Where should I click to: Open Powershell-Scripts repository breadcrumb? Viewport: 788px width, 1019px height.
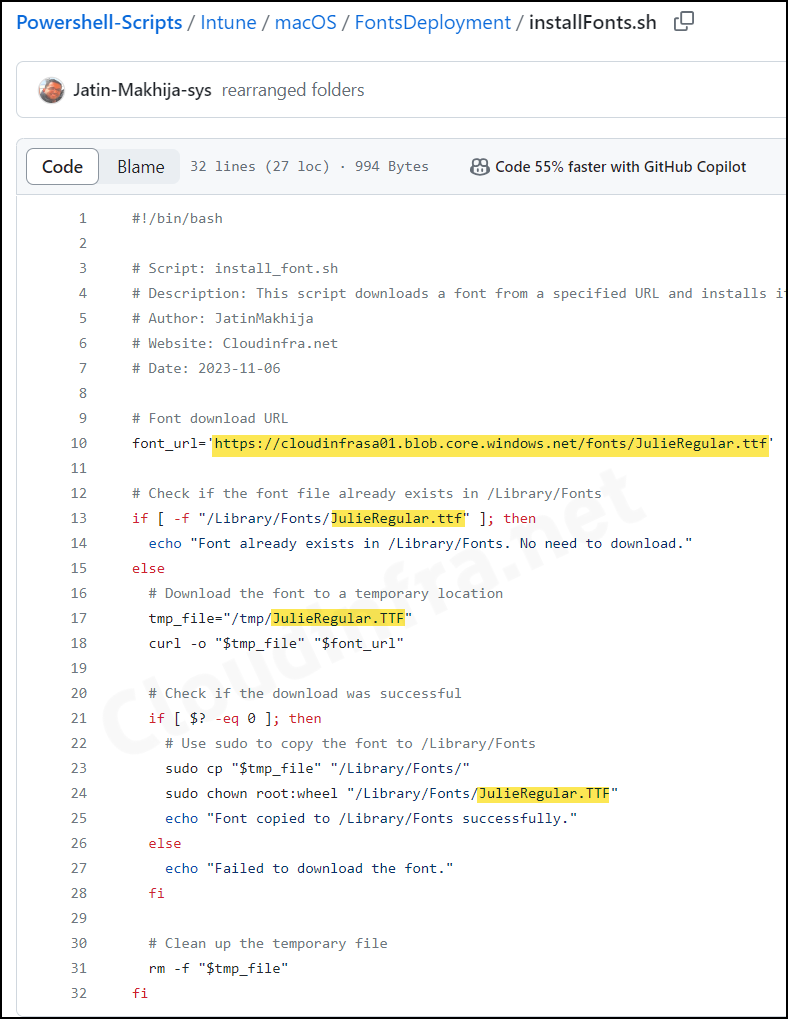(99, 22)
